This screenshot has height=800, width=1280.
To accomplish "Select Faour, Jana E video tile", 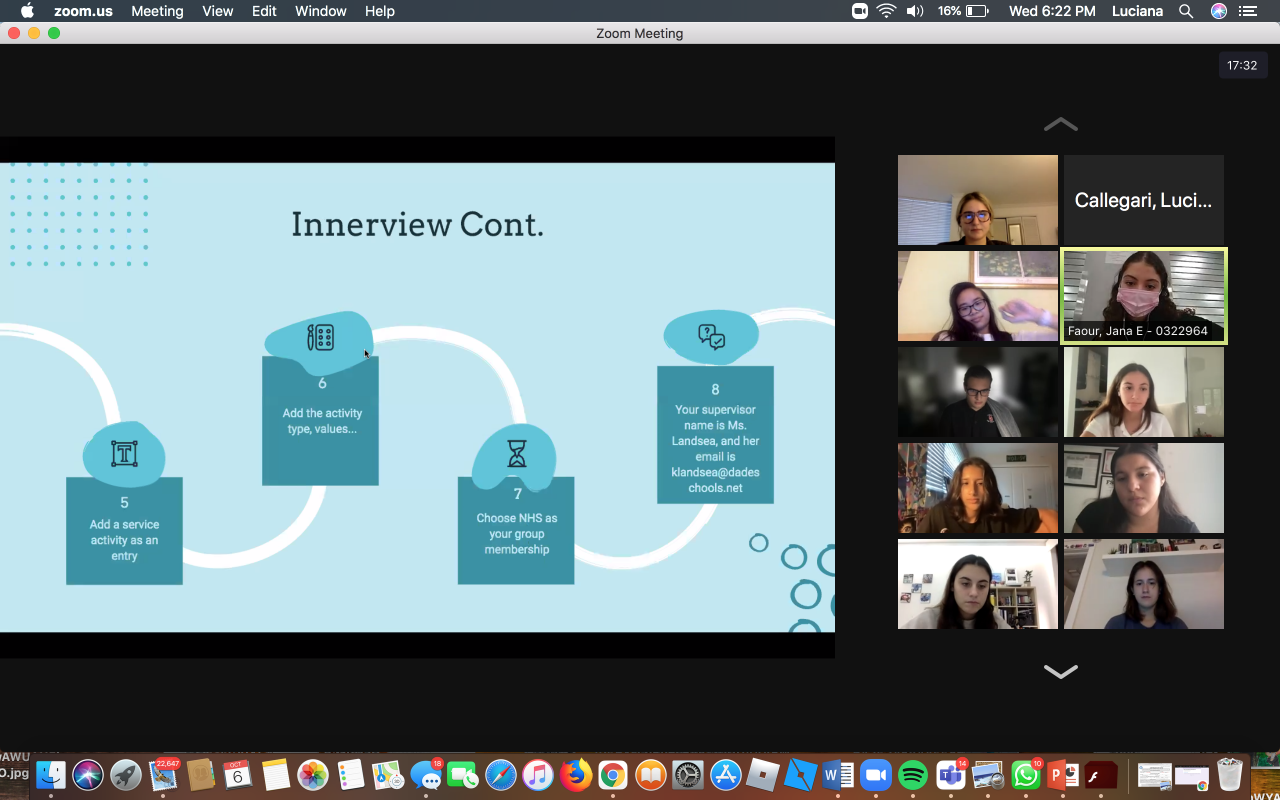I will [1144, 296].
